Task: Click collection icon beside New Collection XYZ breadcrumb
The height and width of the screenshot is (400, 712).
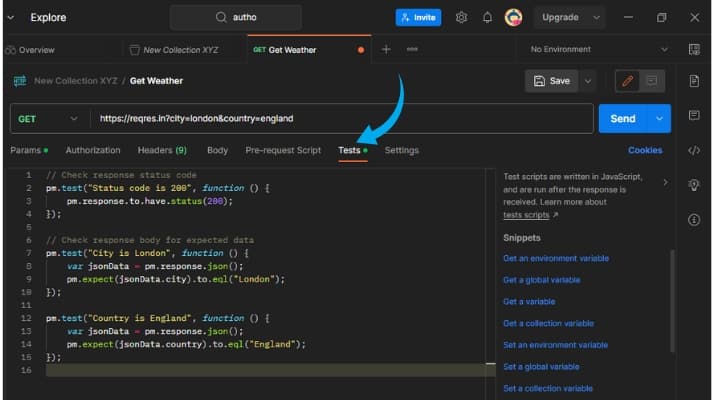Action: (x=20, y=81)
